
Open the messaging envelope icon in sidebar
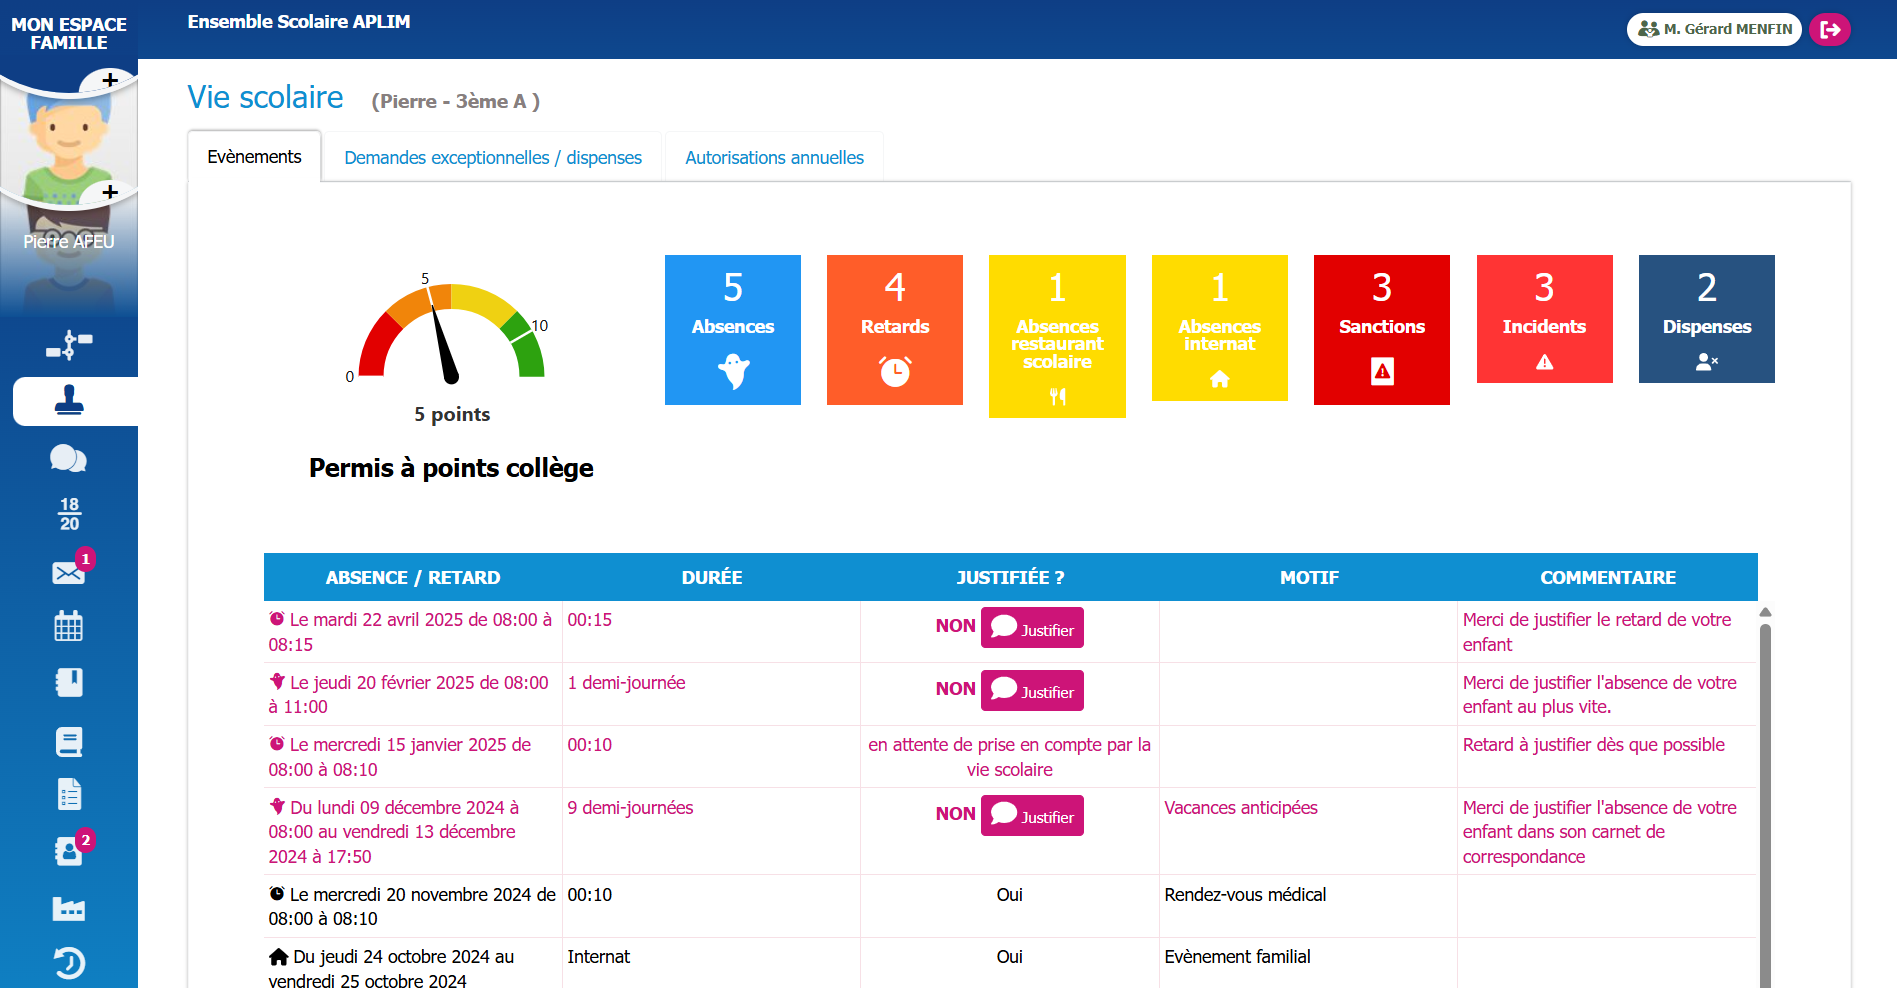(69, 573)
